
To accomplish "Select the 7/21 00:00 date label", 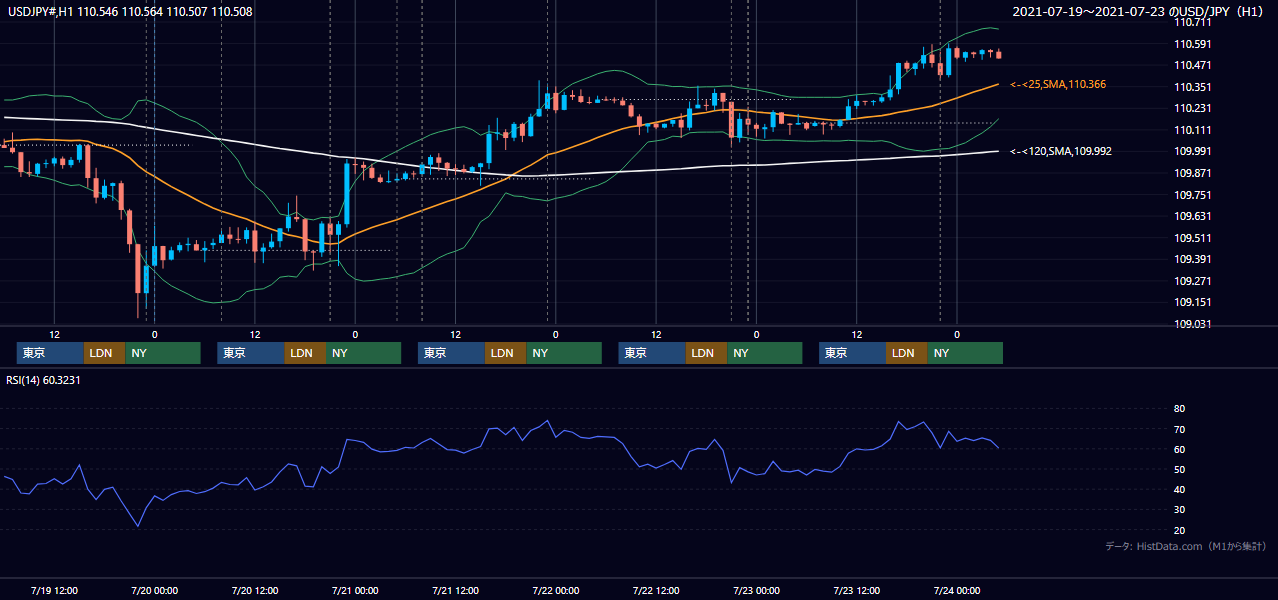I will click(355, 590).
